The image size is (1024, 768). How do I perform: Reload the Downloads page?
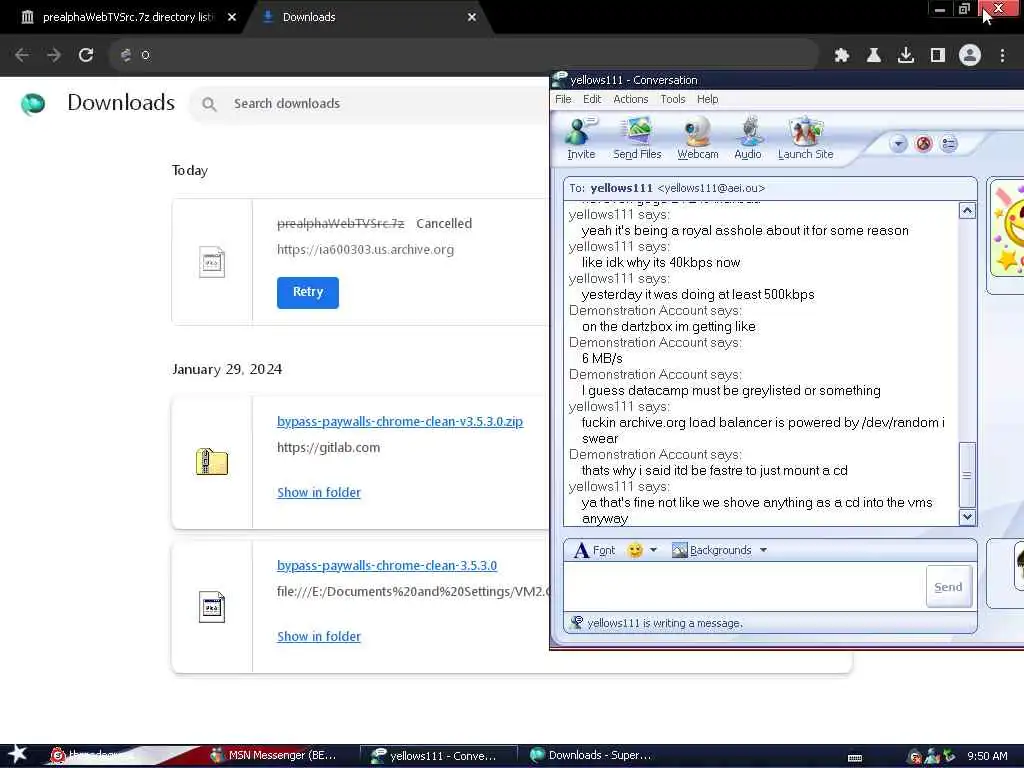pyautogui.click(x=86, y=55)
